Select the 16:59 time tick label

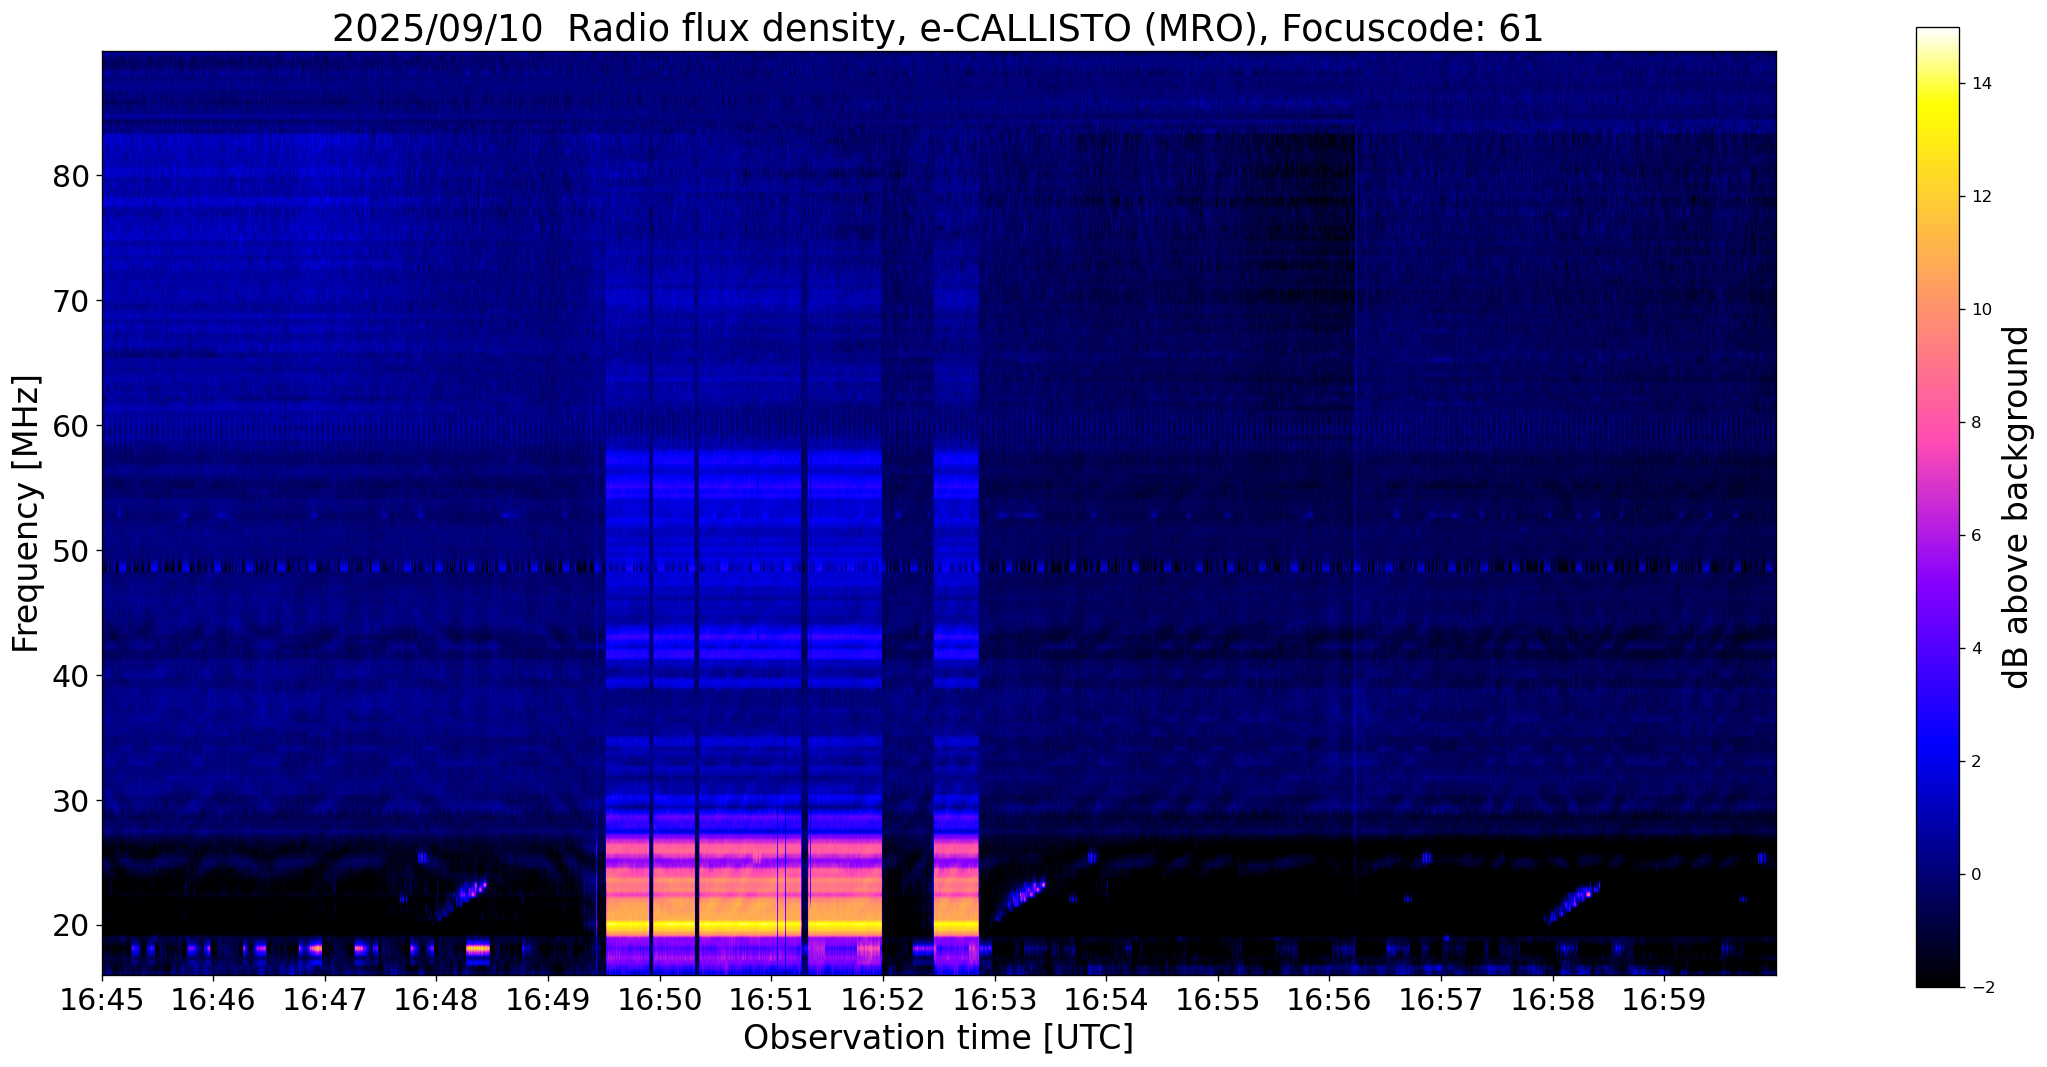tap(1664, 1000)
